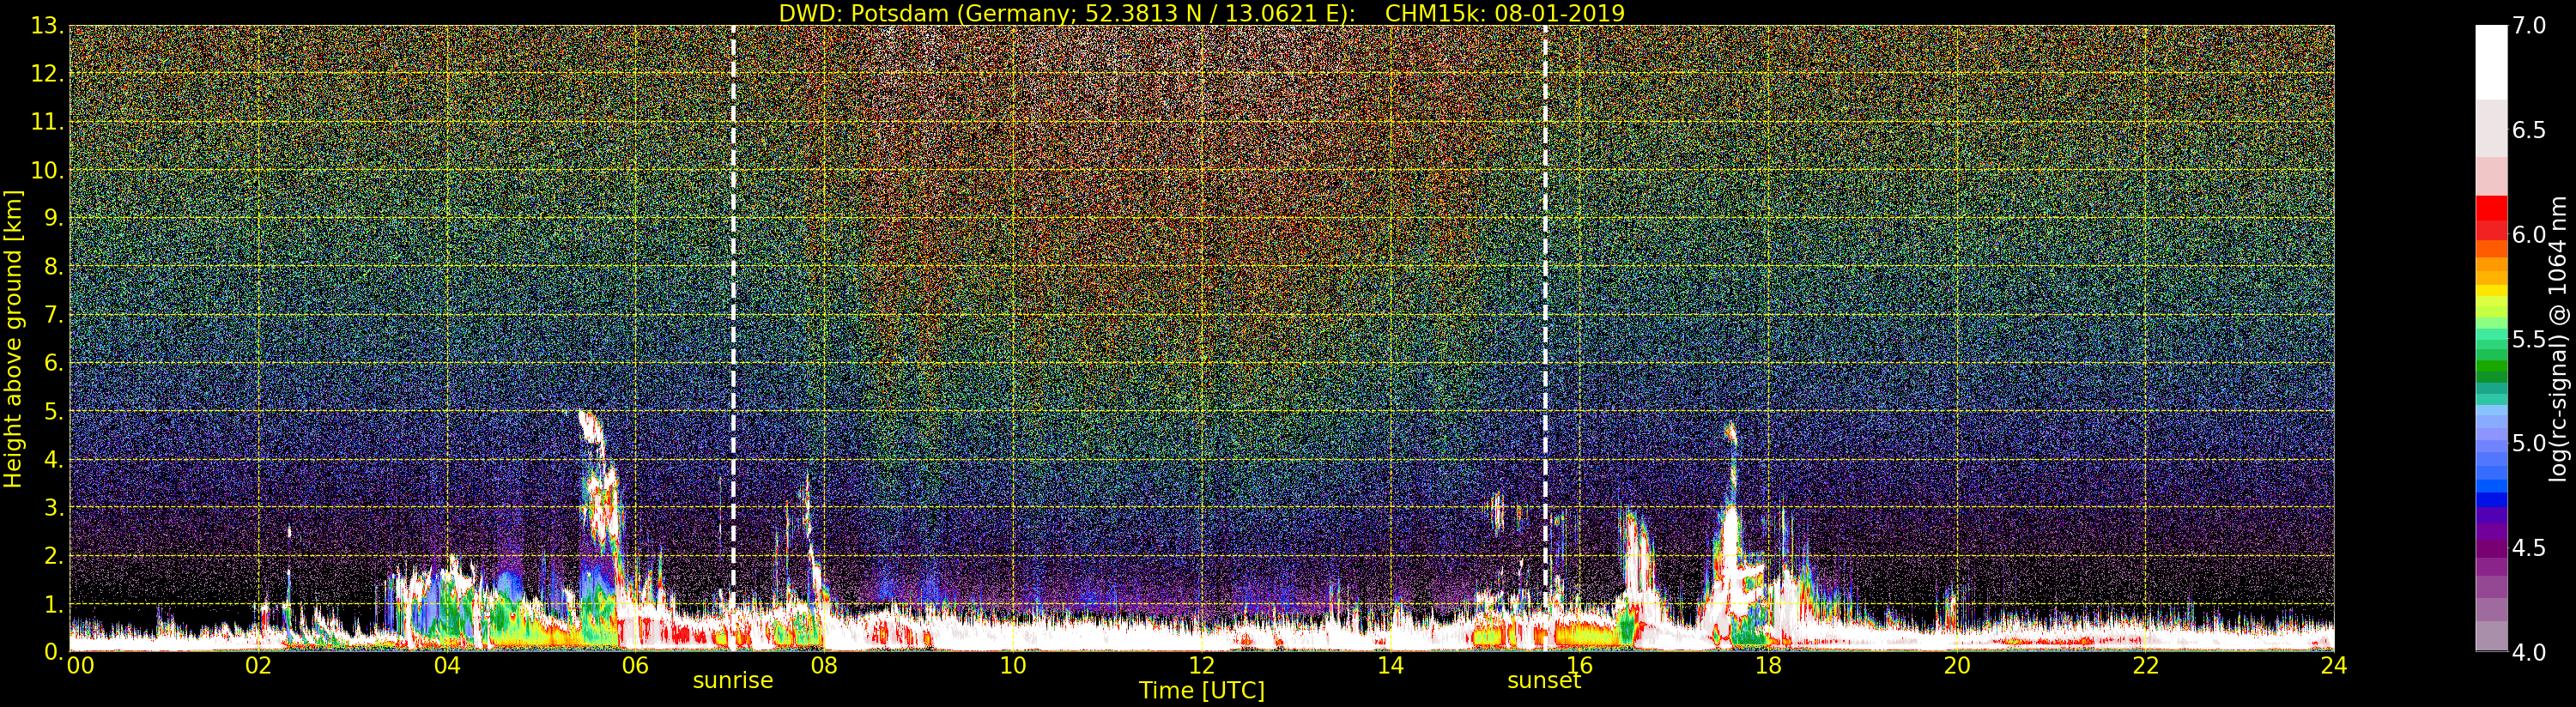The image size is (2576, 707).
Task: Click the 'sunrise' label below the axis
Action: pyautogui.click(x=733, y=681)
